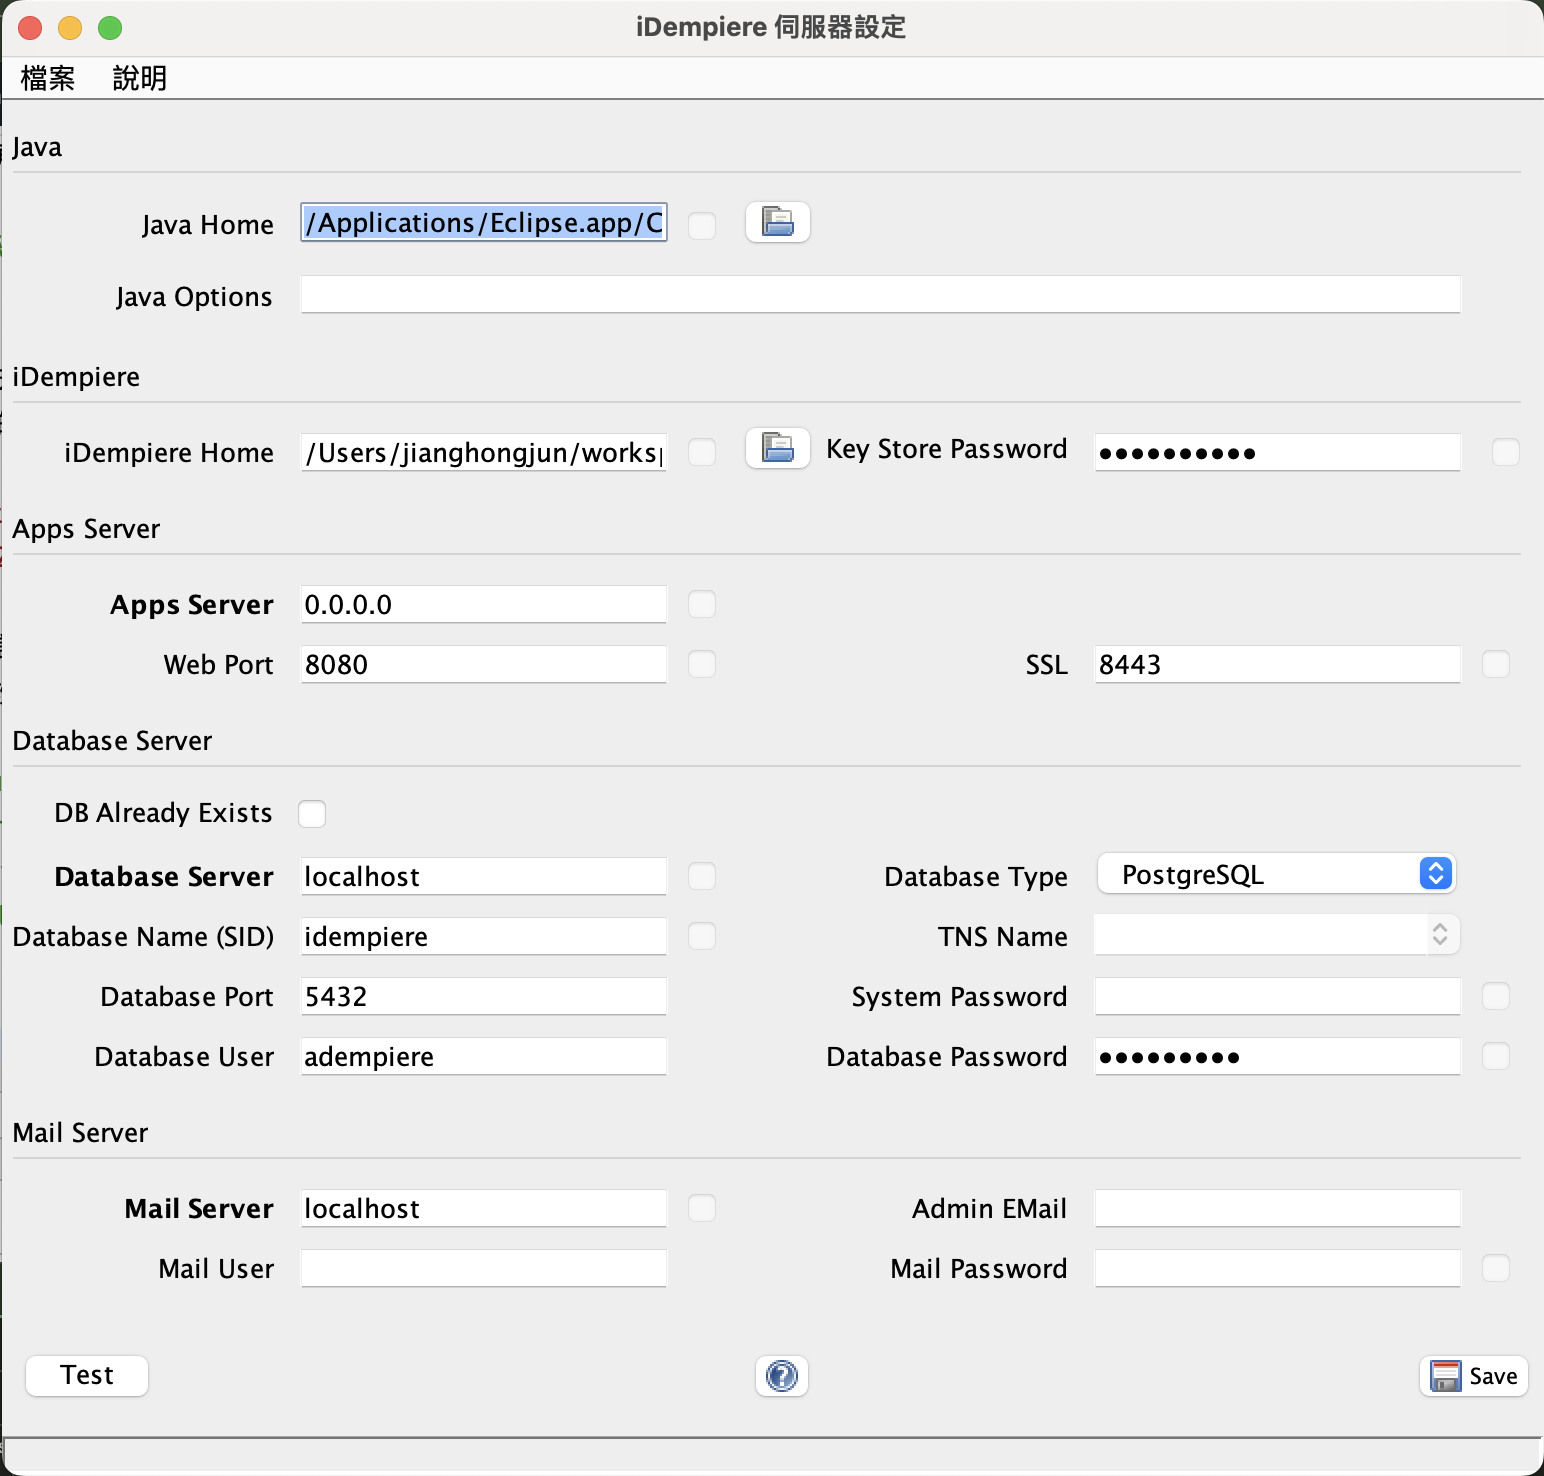Click the checkbox beside Web Port 8080
The height and width of the screenshot is (1476, 1544).
coord(702,664)
